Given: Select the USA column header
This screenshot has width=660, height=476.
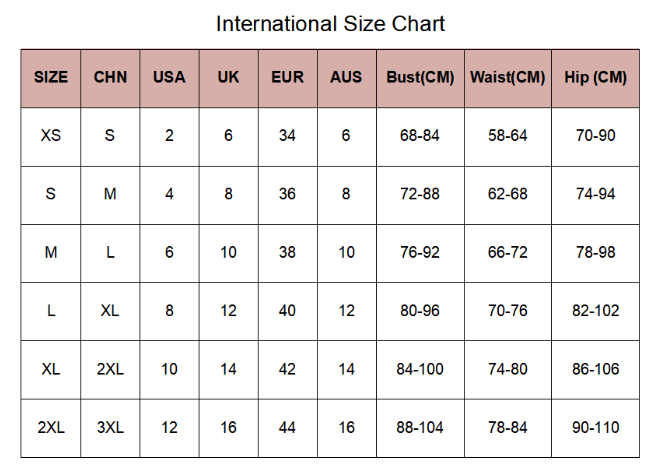Looking at the screenshot, I should coord(169,77).
